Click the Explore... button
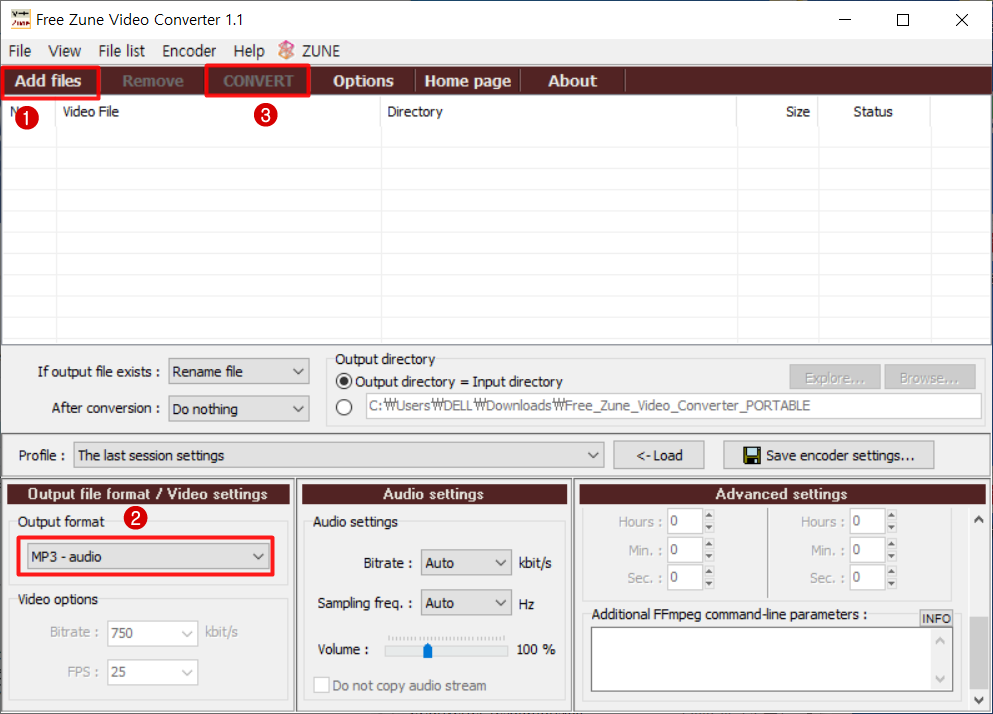 835,378
